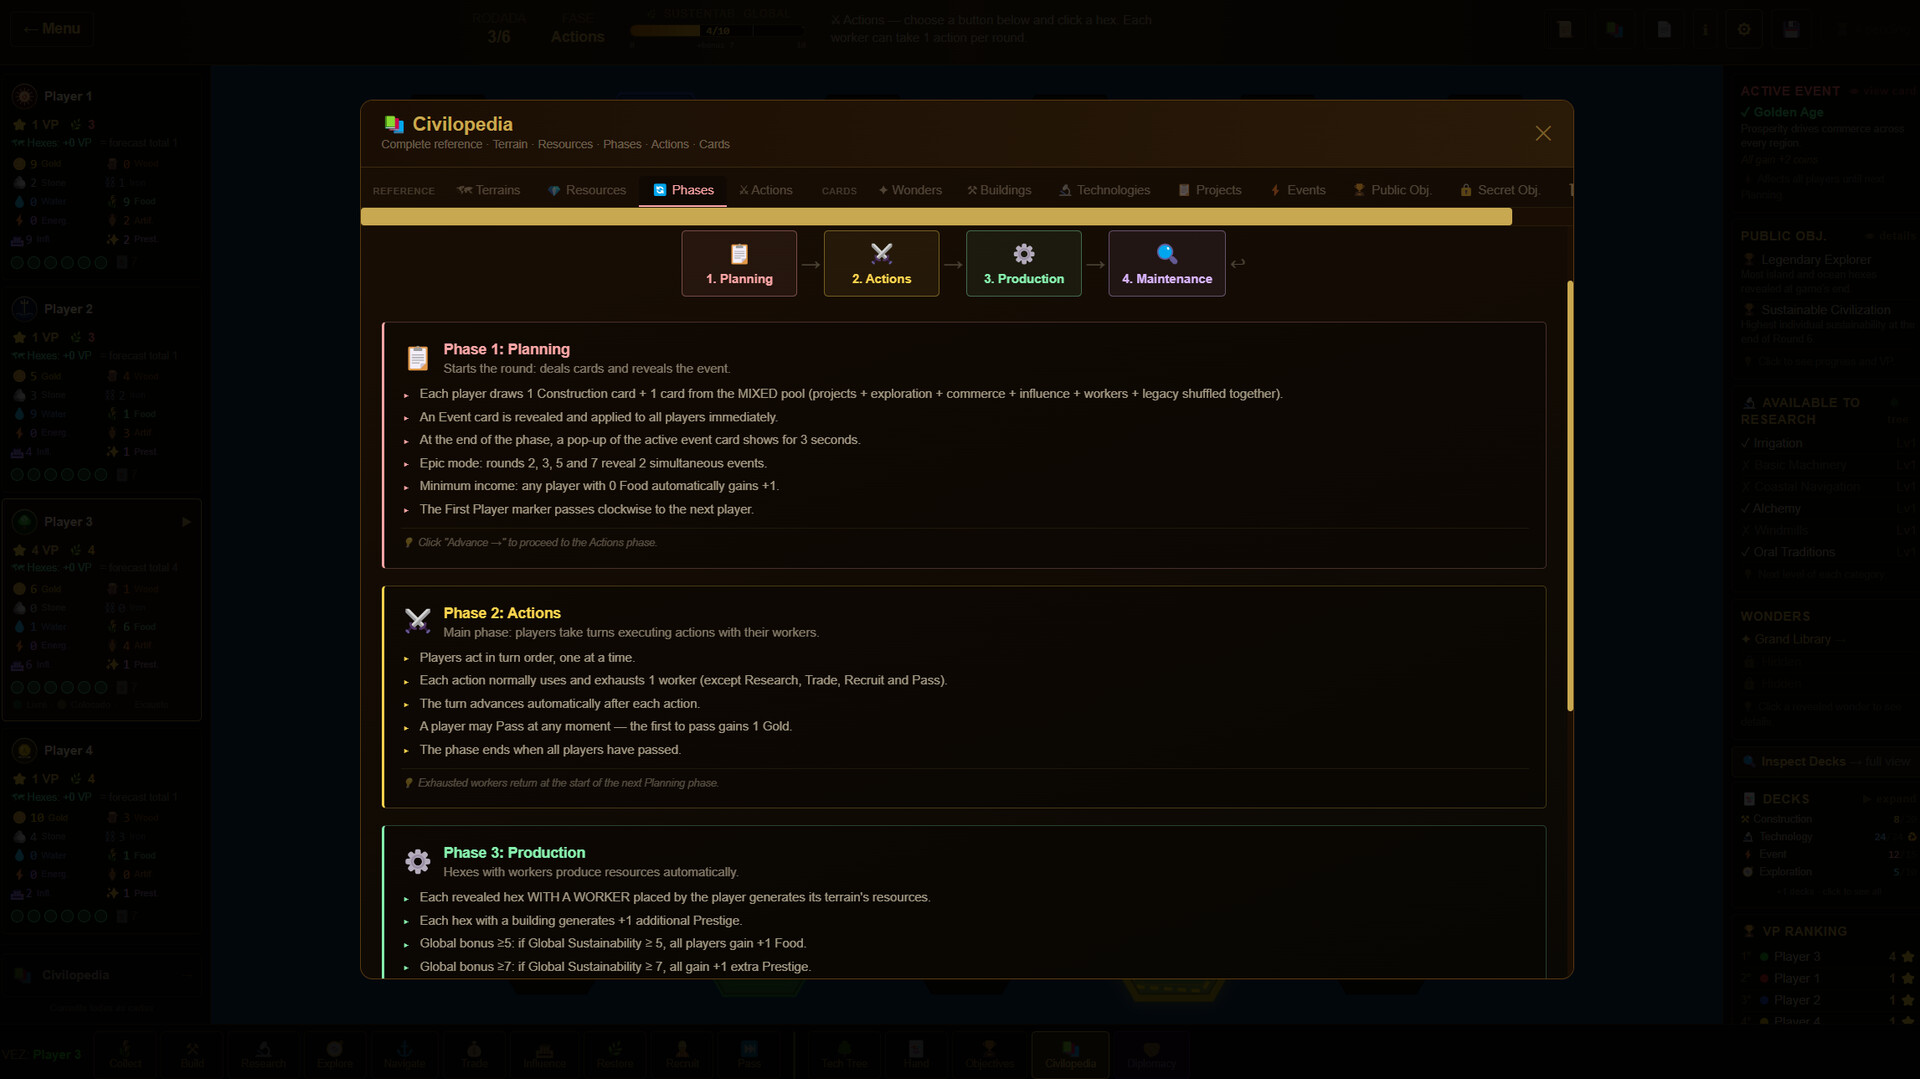Viewport: 1920px width, 1079px height.
Task: Open the Events lightning tab
Action: (x=1298, y=190)
